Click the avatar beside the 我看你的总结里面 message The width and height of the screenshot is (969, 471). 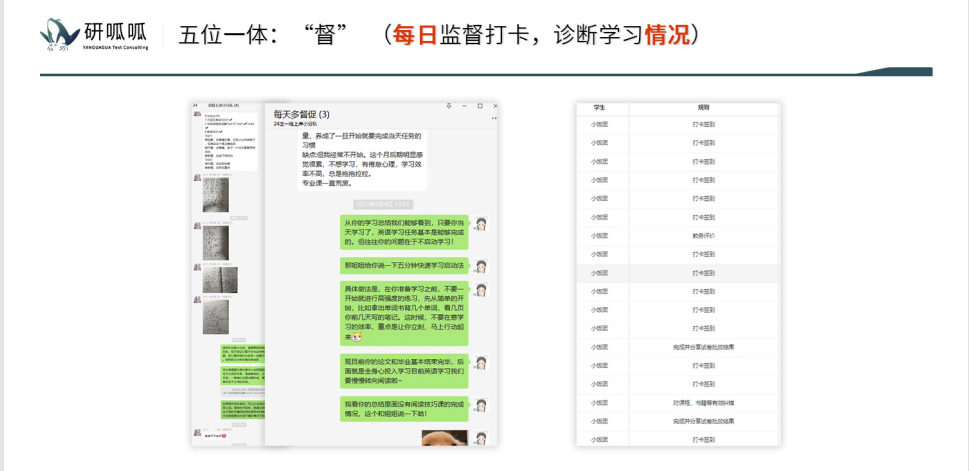tap(480, 405)
